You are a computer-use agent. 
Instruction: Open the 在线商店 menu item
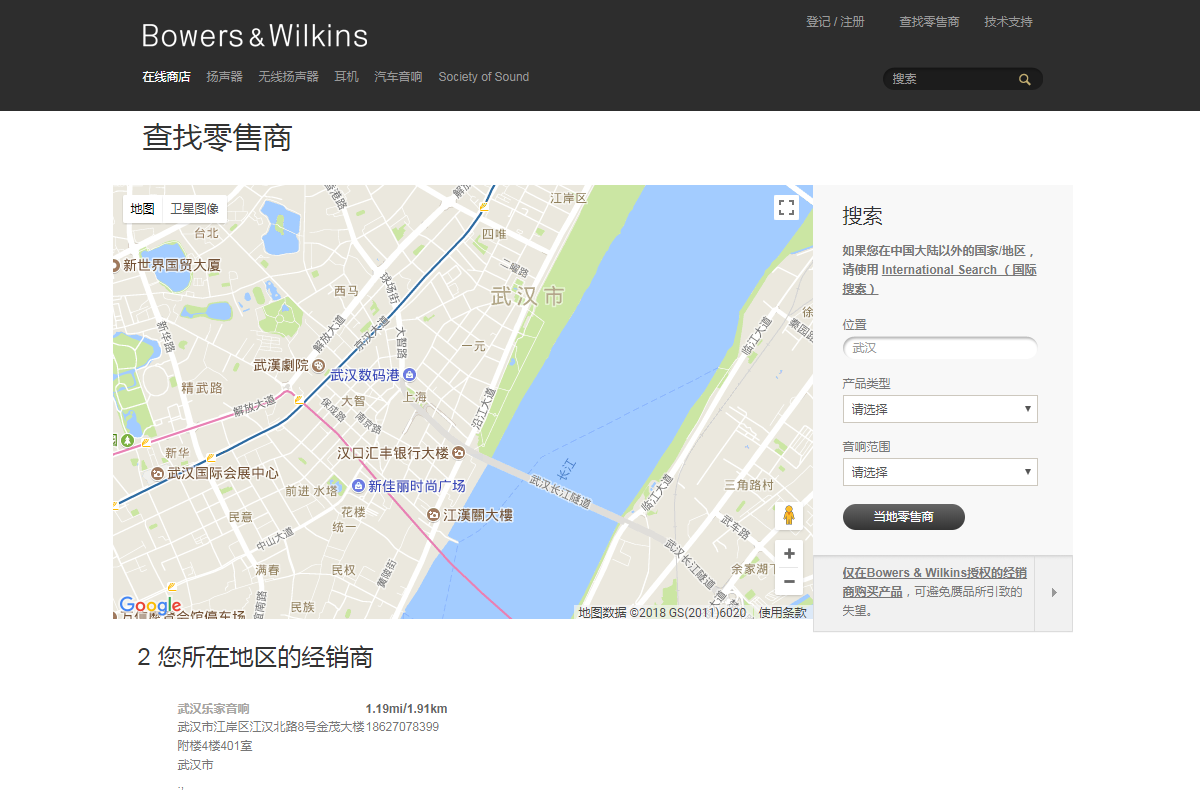click(x=166, y=77)
